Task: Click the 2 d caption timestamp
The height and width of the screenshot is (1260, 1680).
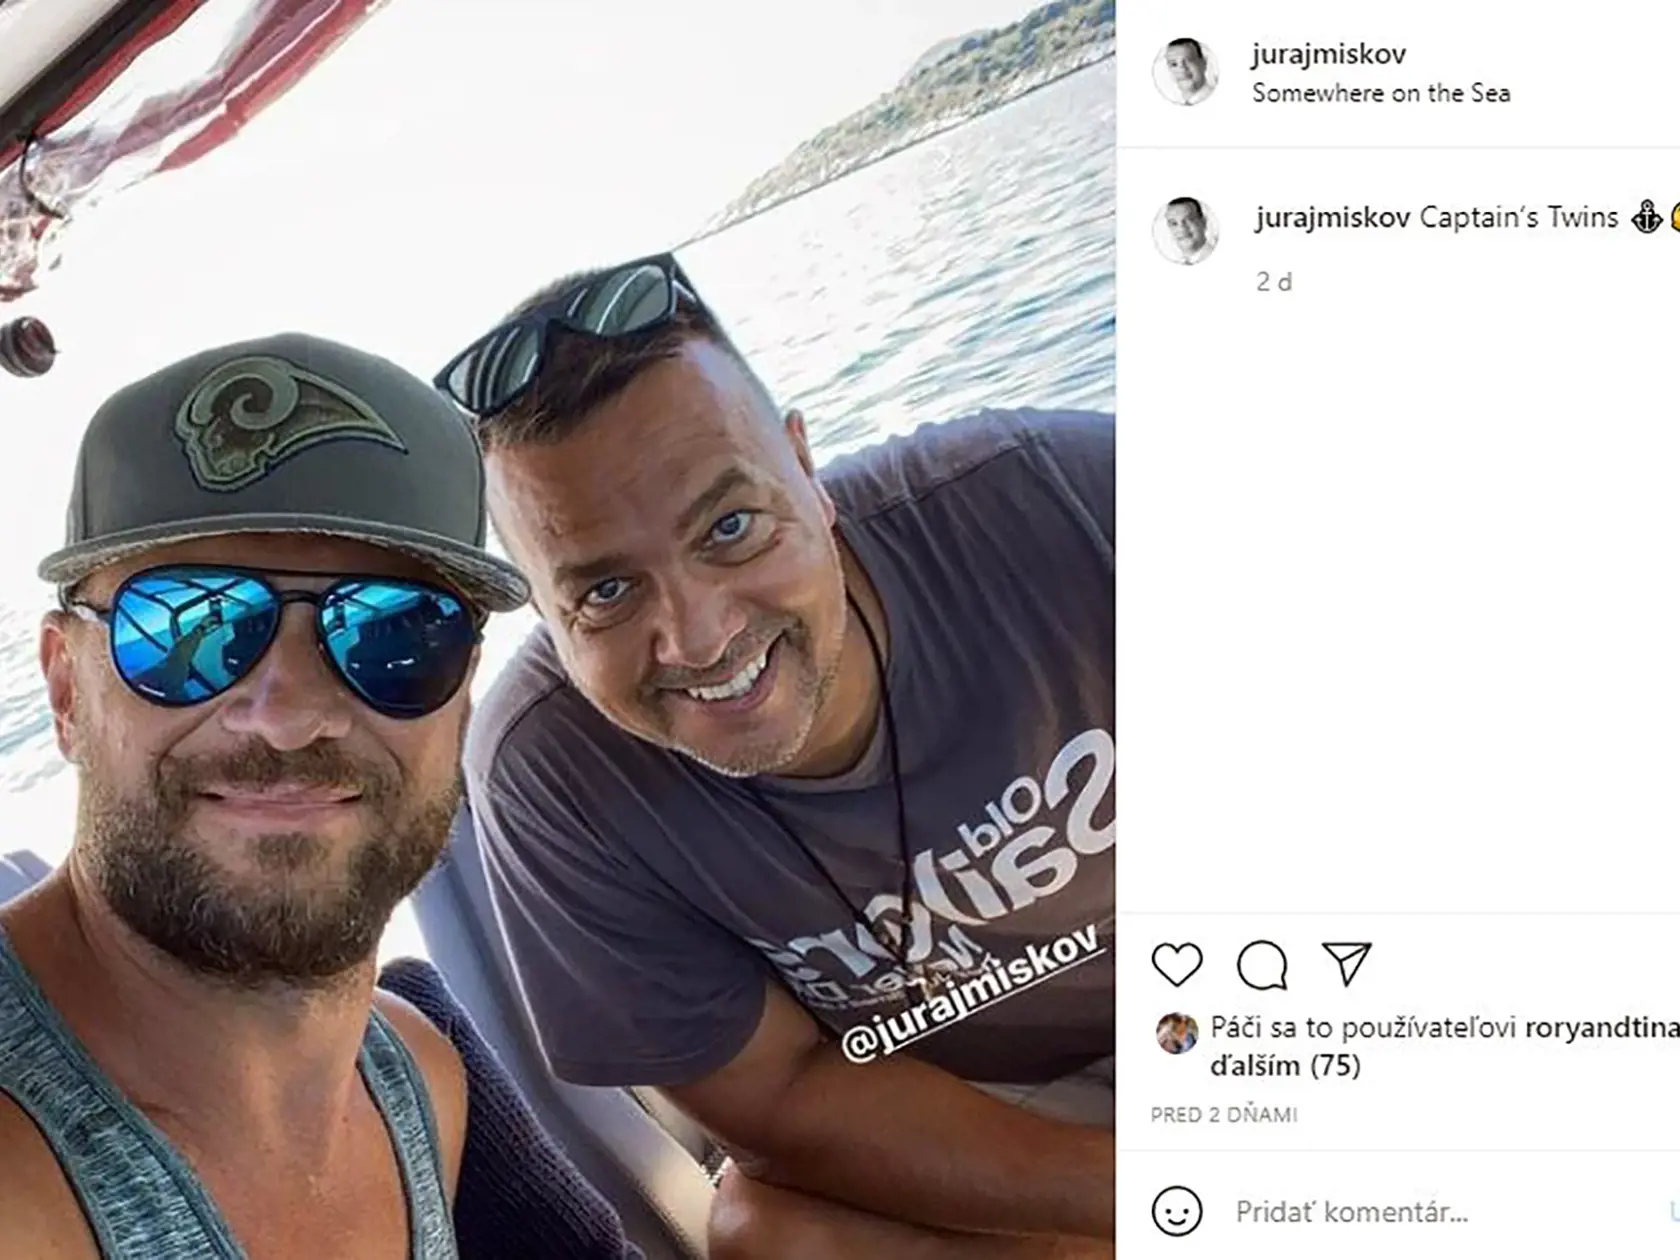Action: point(1274,282)
